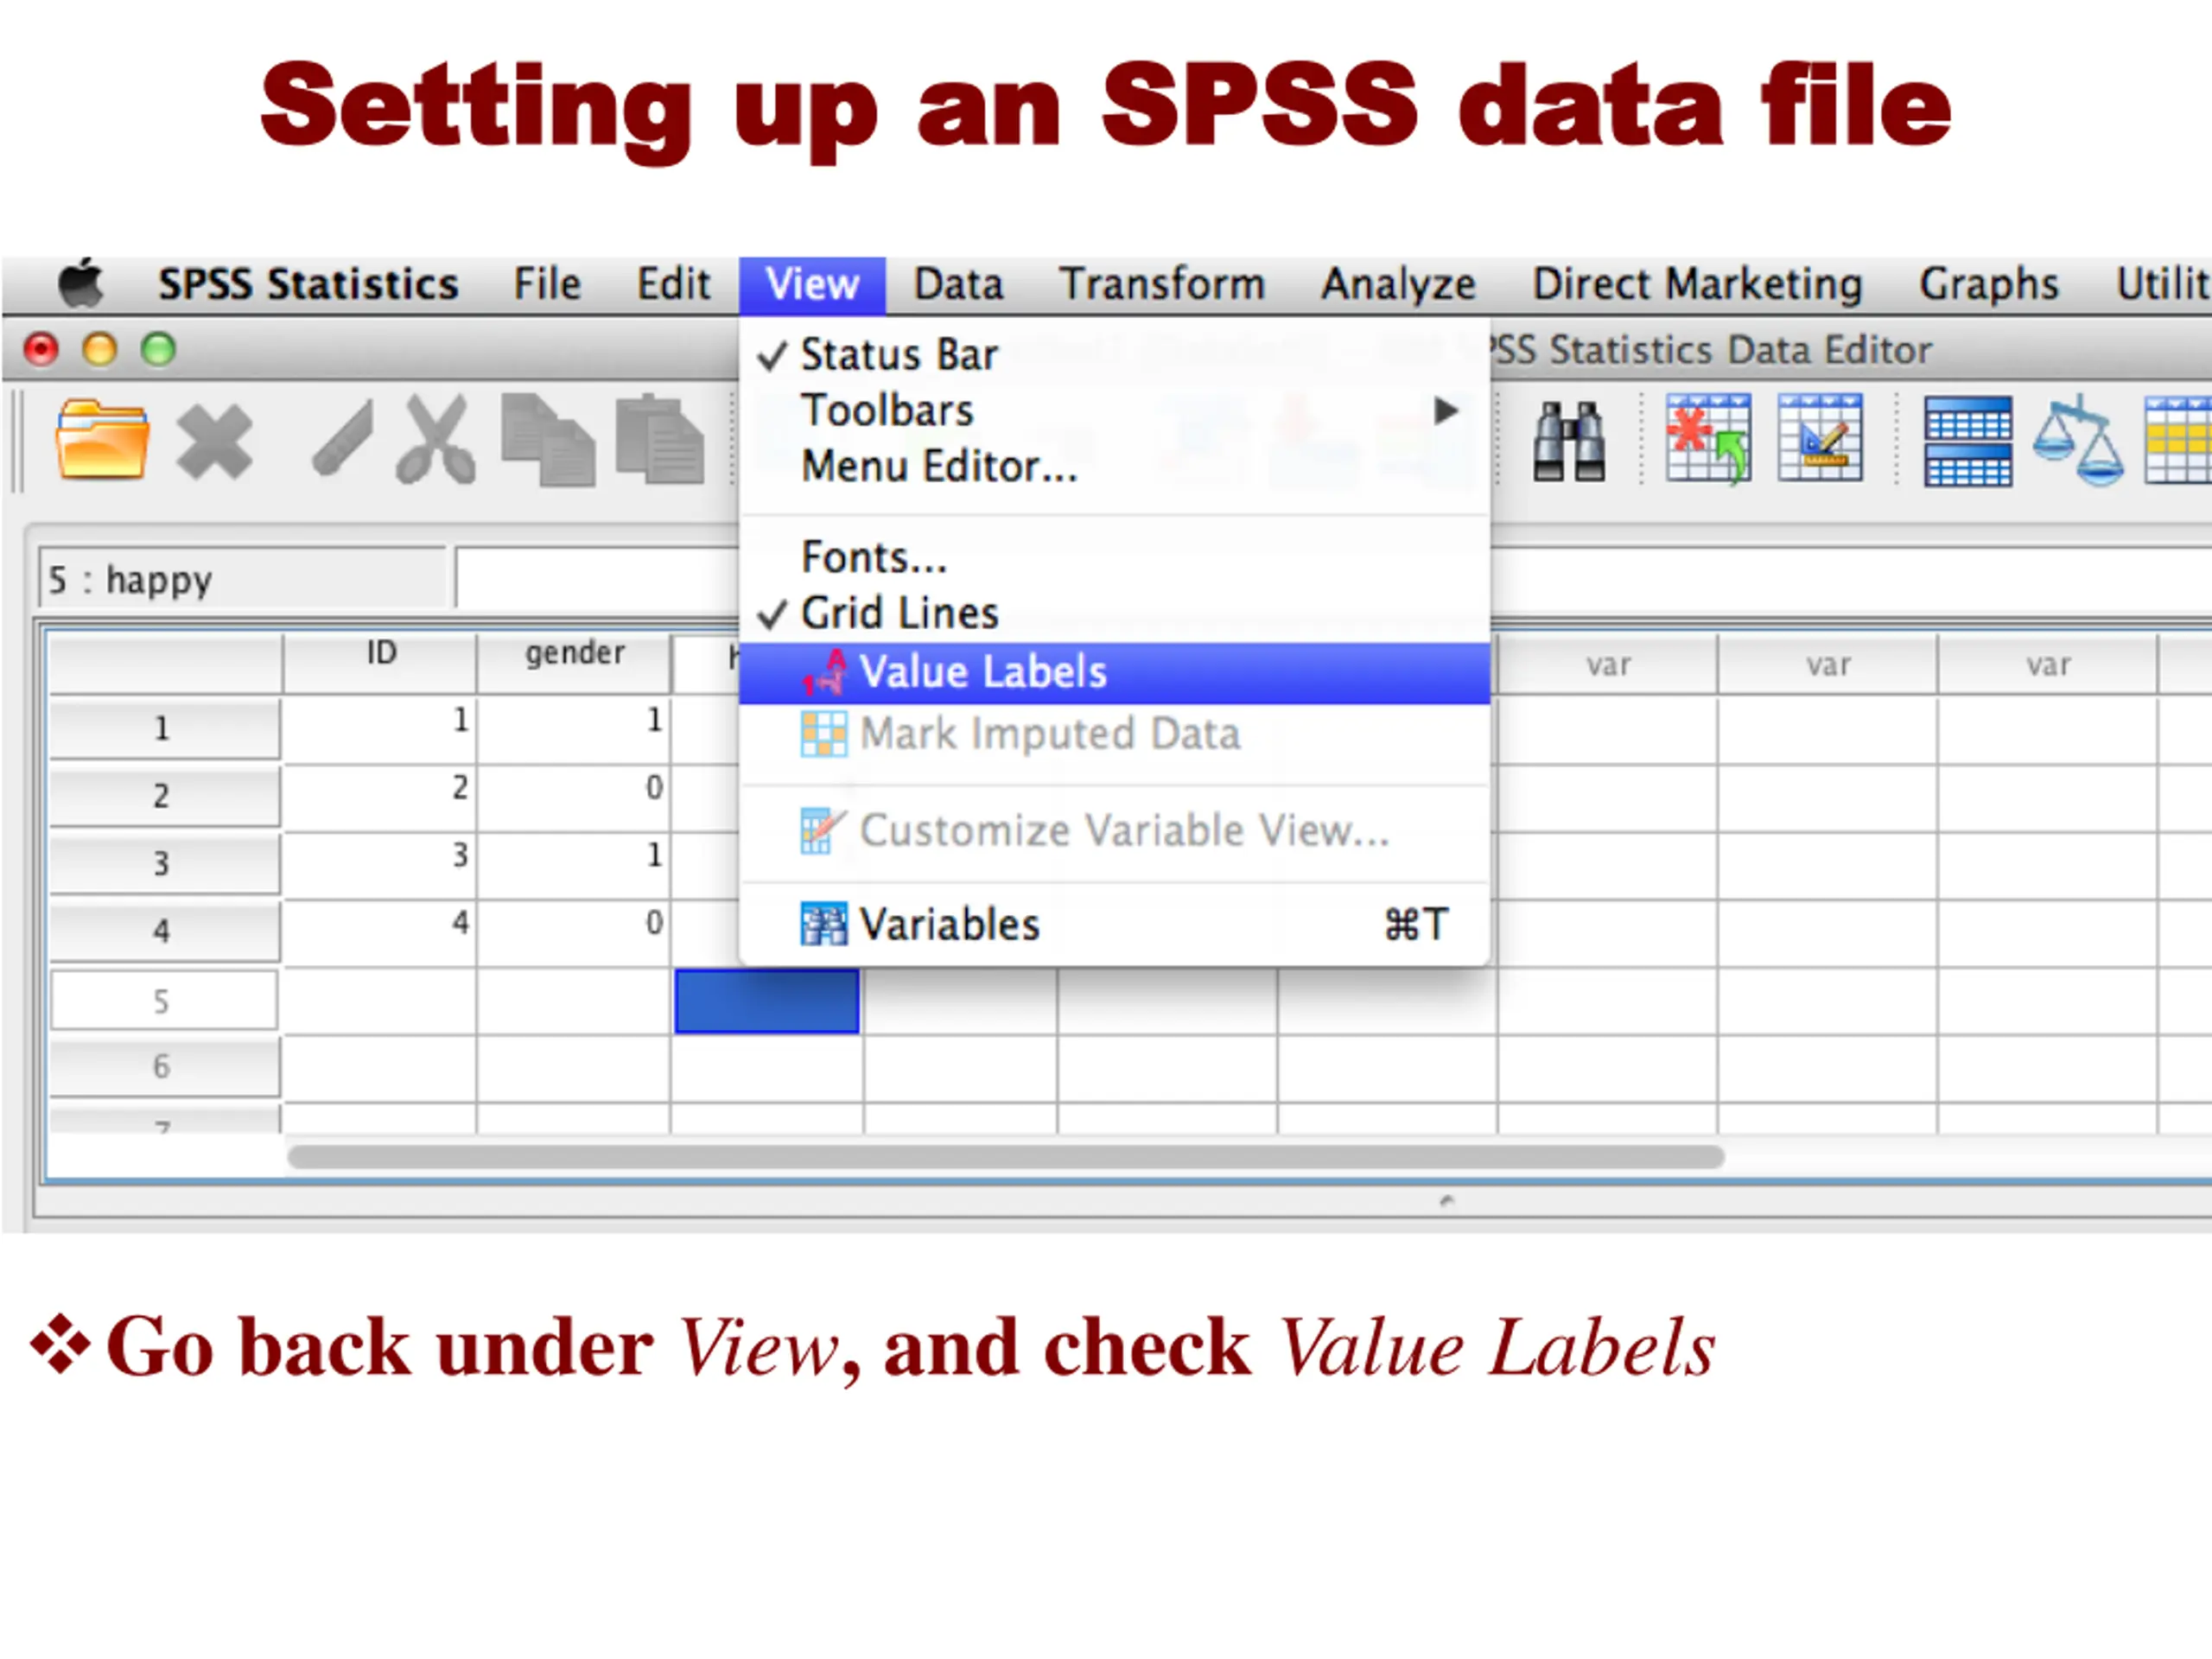The width and height of the screenshot is (2212, 1659).
Task: Click the yellow minimize window button
Action: click(99, 349)
